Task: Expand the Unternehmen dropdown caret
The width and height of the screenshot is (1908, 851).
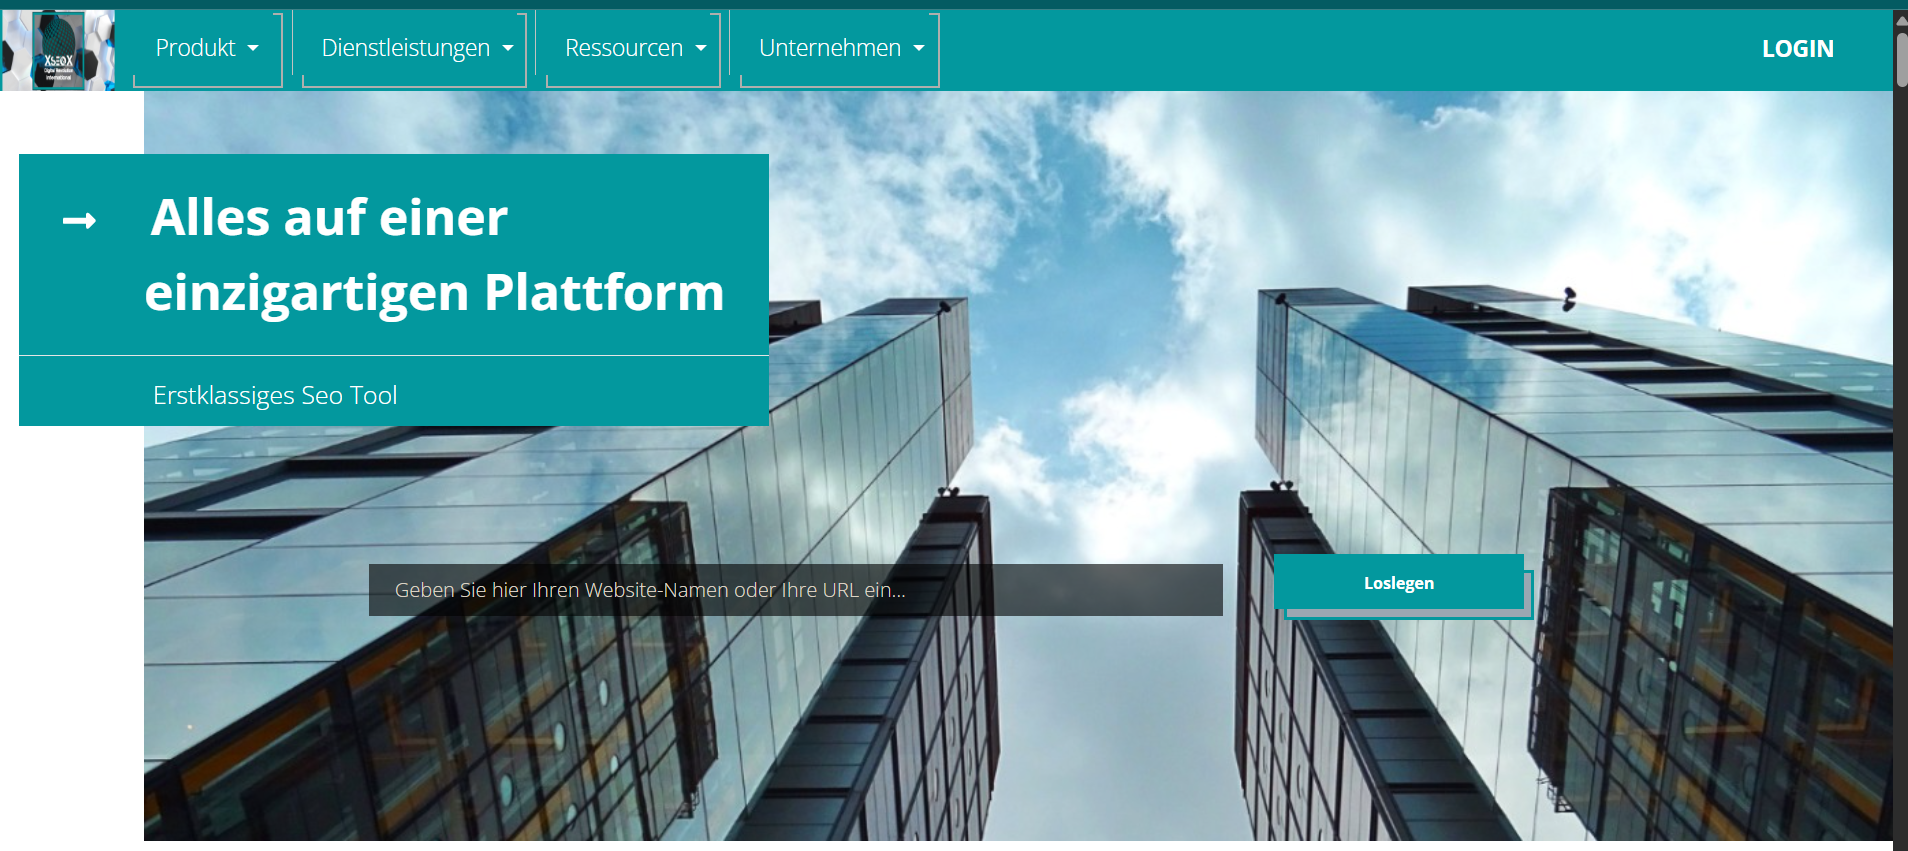Action: [x=919, y=48]
